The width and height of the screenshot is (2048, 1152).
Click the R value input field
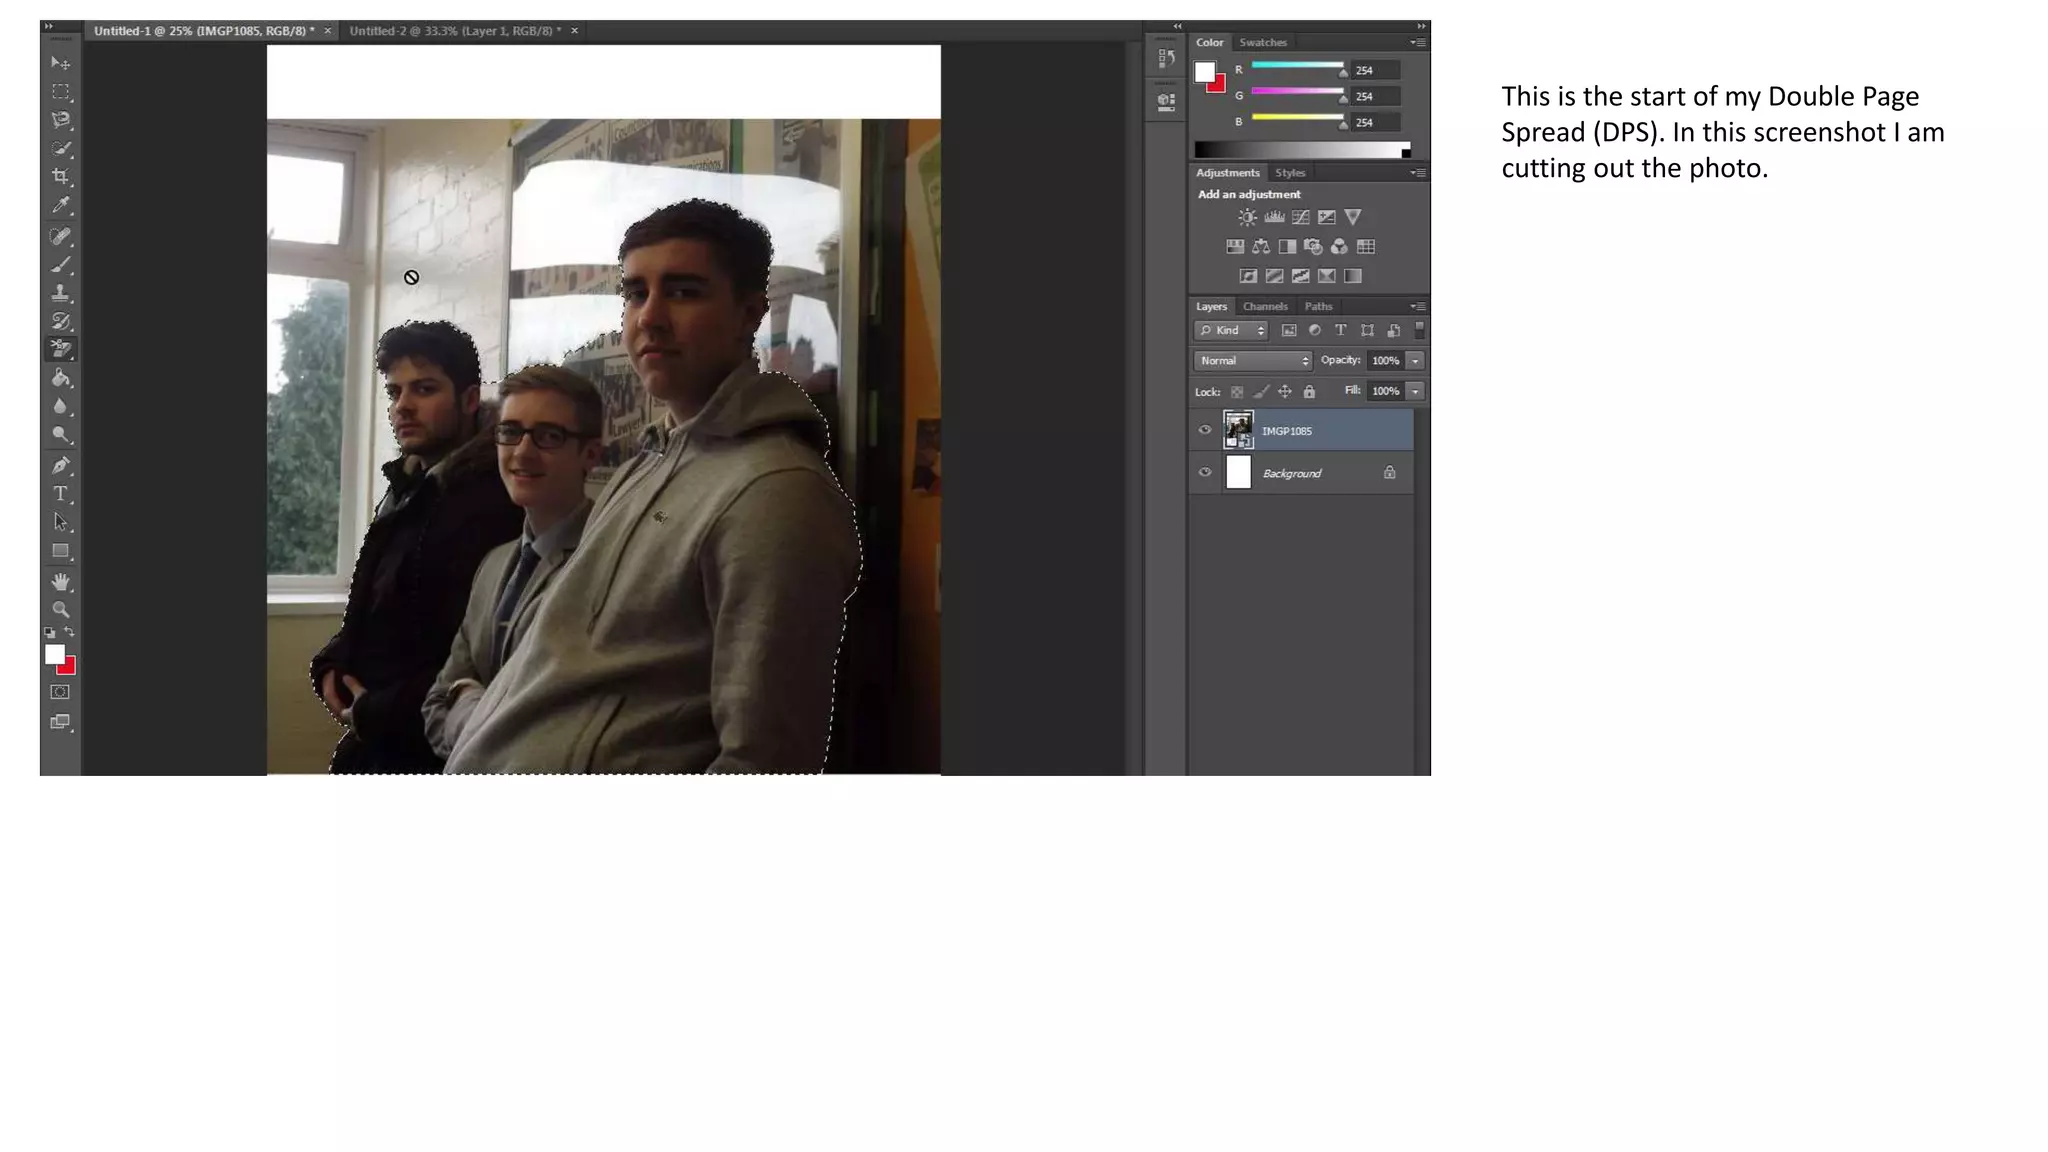pyautogui.click(x=1375, y=70)
